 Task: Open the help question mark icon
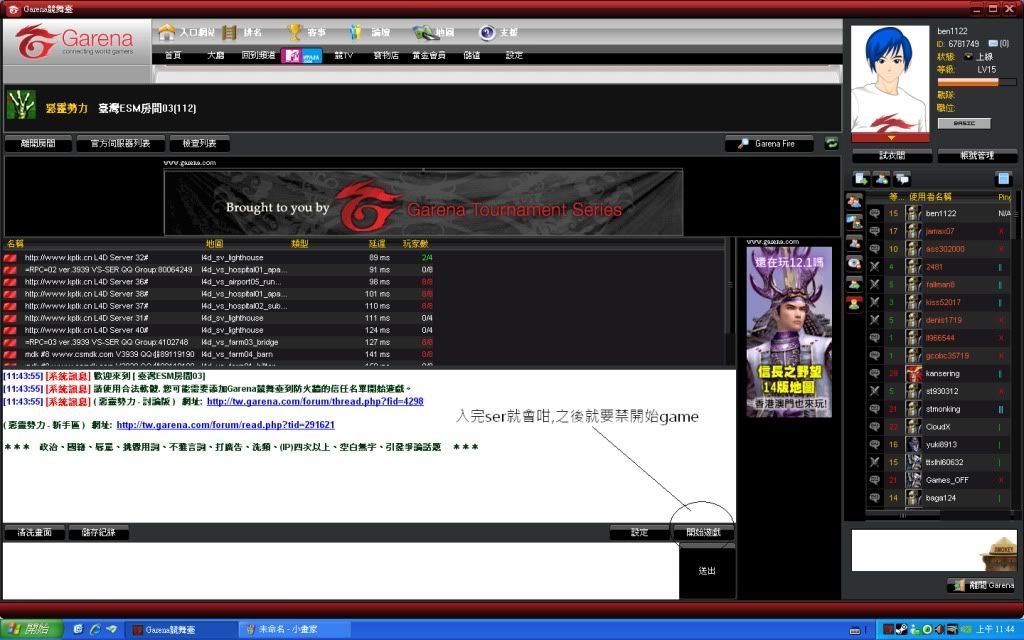click(x=487, y=32)
